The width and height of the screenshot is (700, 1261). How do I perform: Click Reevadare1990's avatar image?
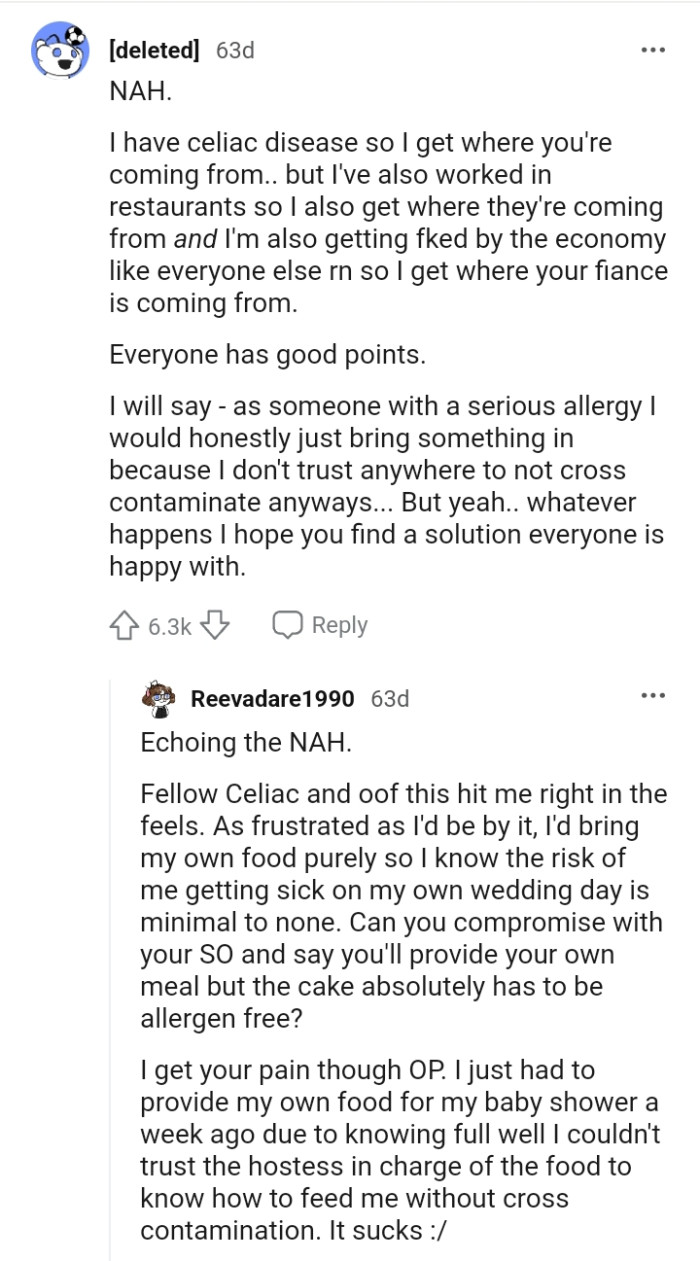(157, 699)
